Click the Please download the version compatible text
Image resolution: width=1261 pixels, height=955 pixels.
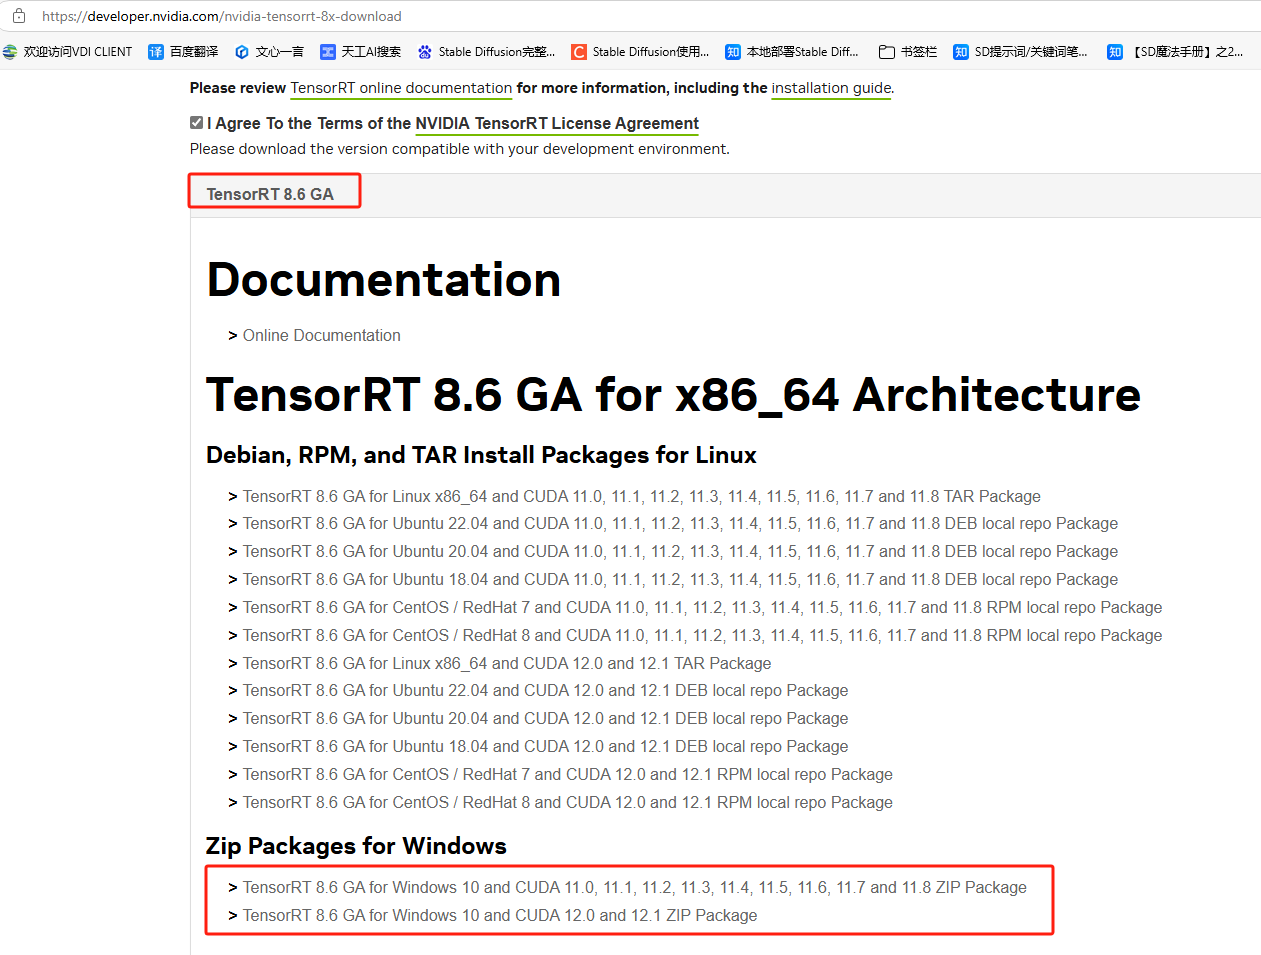[460, 149]
